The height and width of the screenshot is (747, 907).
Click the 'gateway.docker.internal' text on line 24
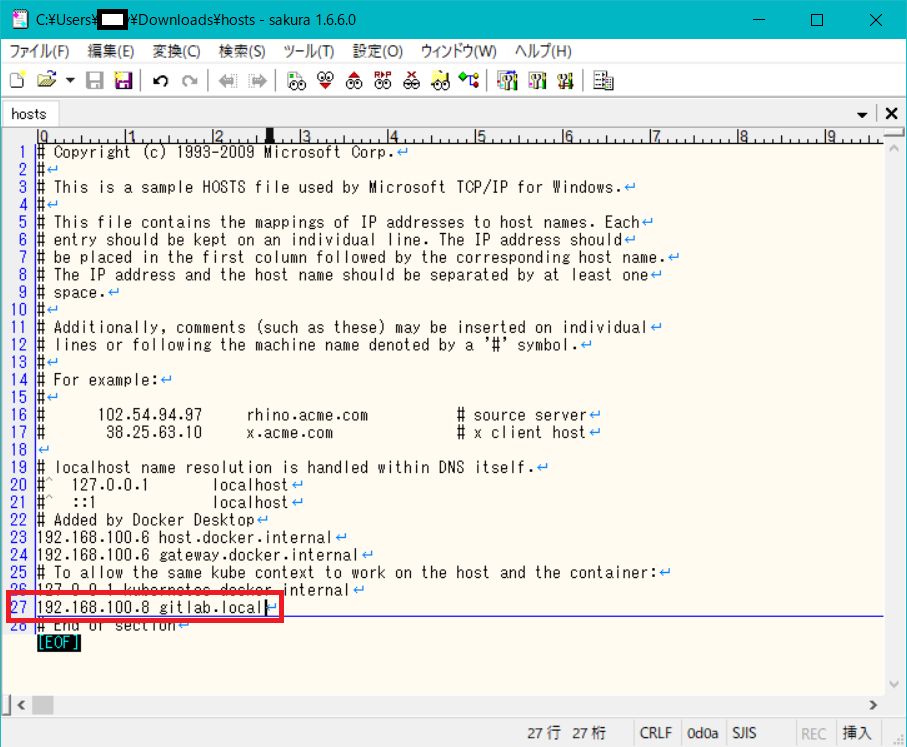pos(259,555)
